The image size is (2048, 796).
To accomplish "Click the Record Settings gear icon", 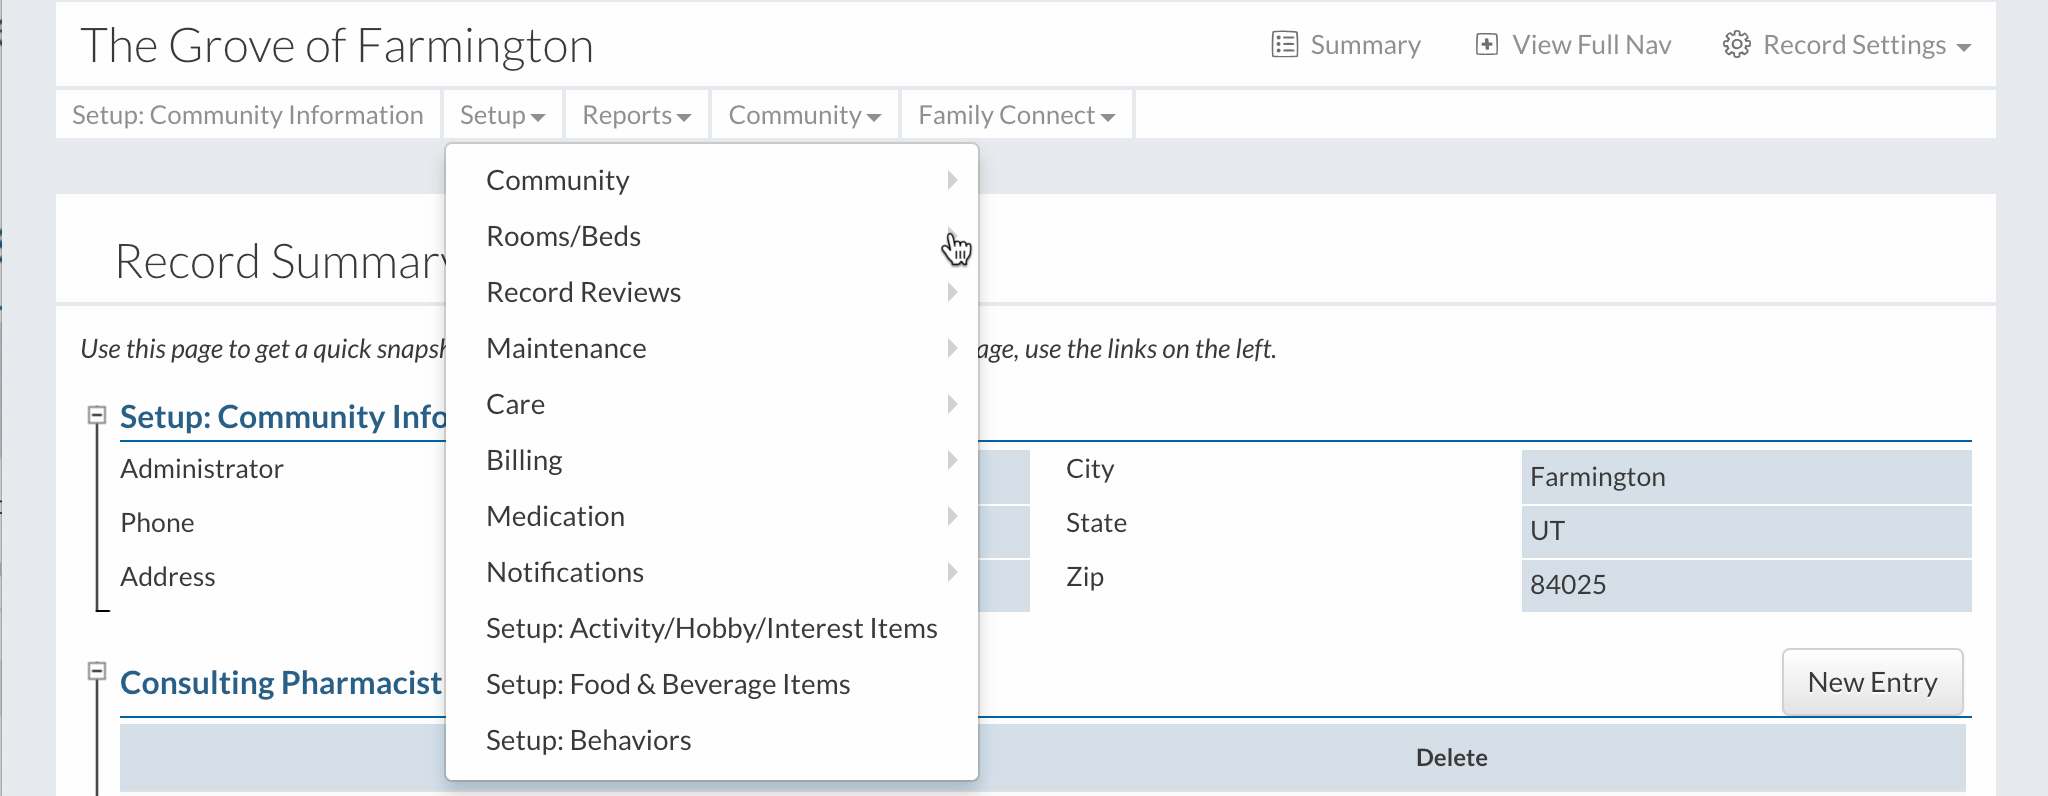I will [1737, 45].
